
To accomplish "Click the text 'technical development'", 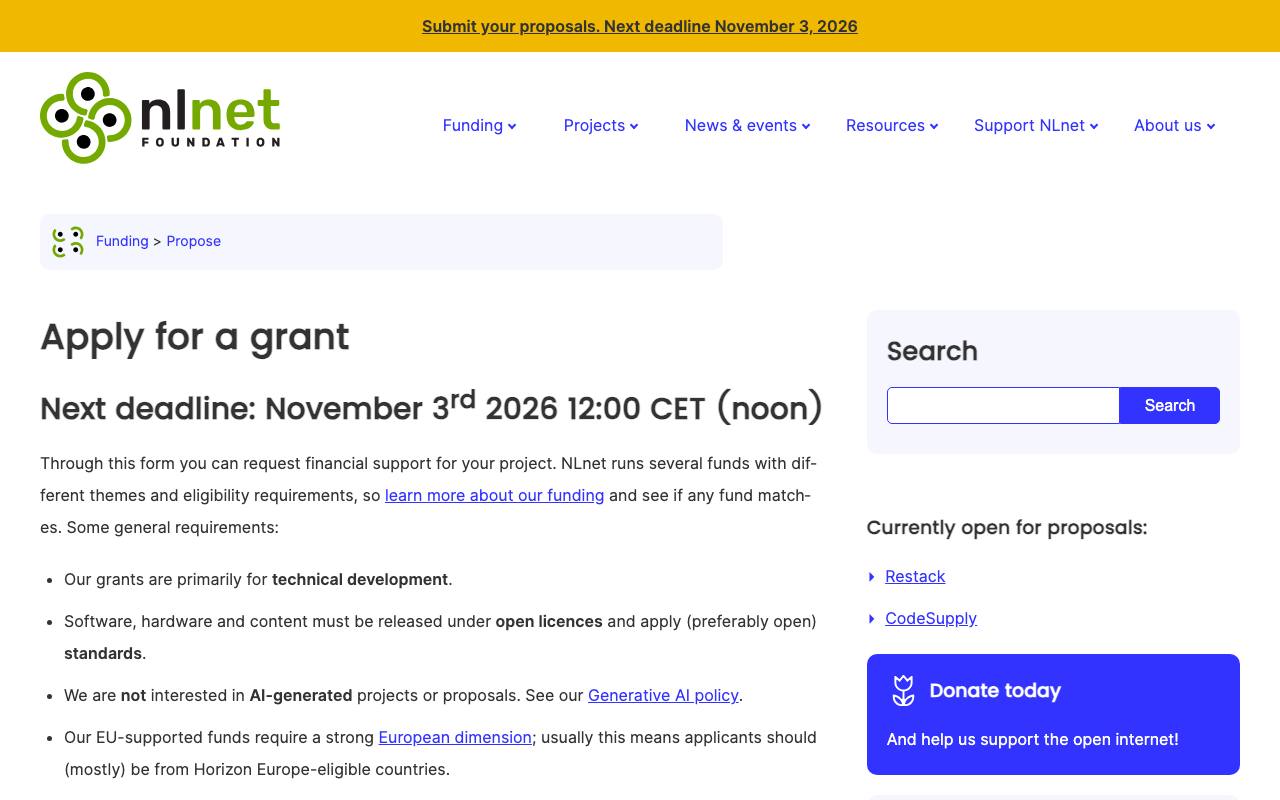I will click(360, 579).
